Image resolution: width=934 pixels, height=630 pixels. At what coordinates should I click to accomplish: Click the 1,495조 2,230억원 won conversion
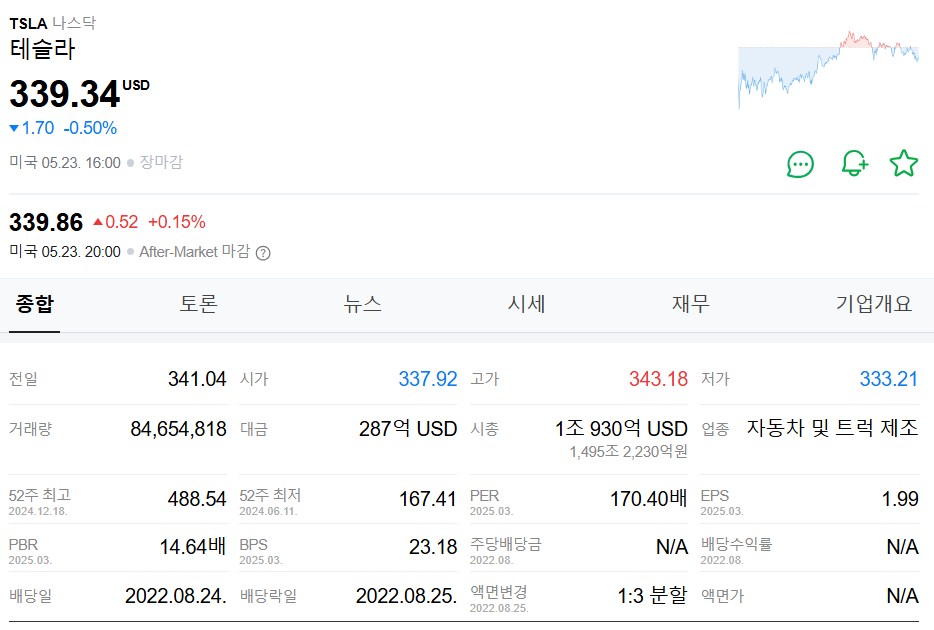[x=628, y=452]
